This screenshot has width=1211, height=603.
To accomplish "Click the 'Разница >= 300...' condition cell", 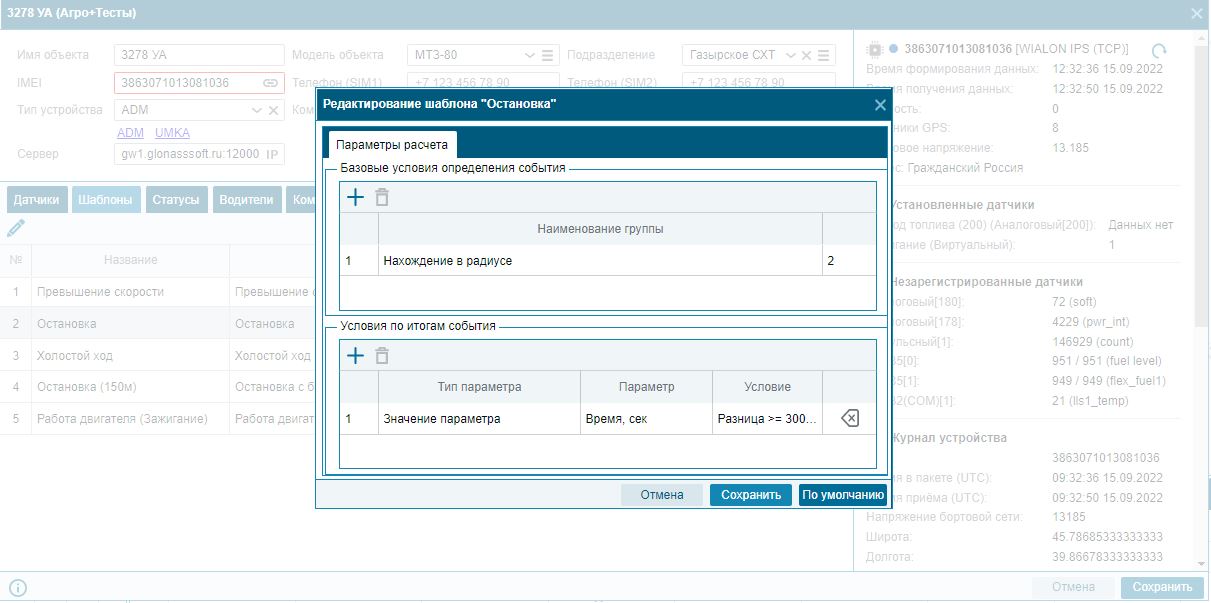I will click(767, 419).
